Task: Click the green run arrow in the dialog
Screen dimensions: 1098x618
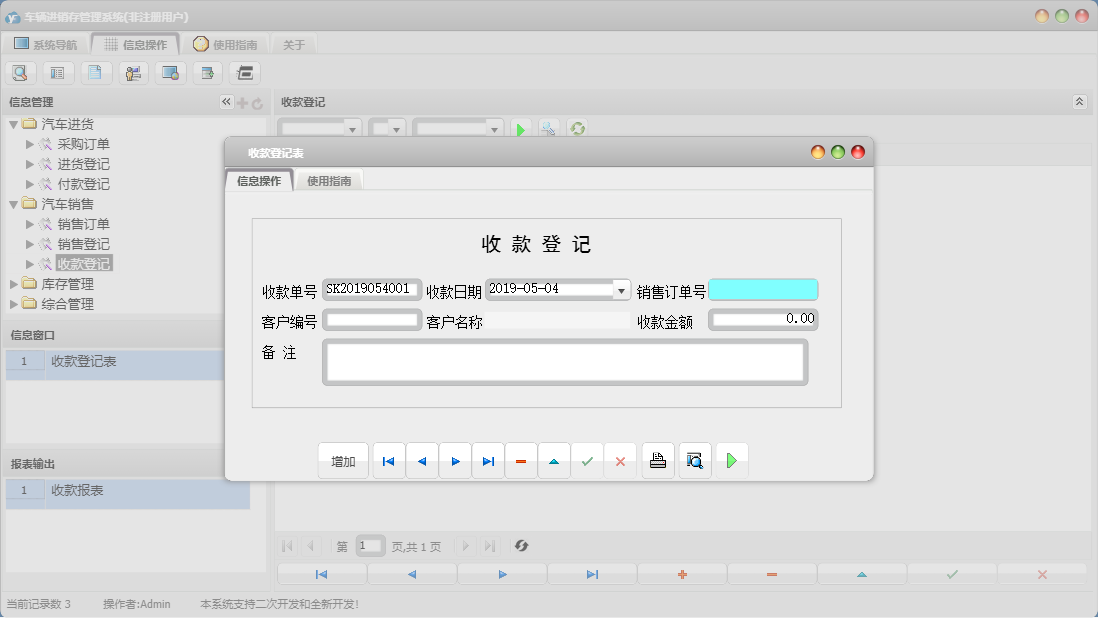Action: pyautogui.click(x=731, y=460)
